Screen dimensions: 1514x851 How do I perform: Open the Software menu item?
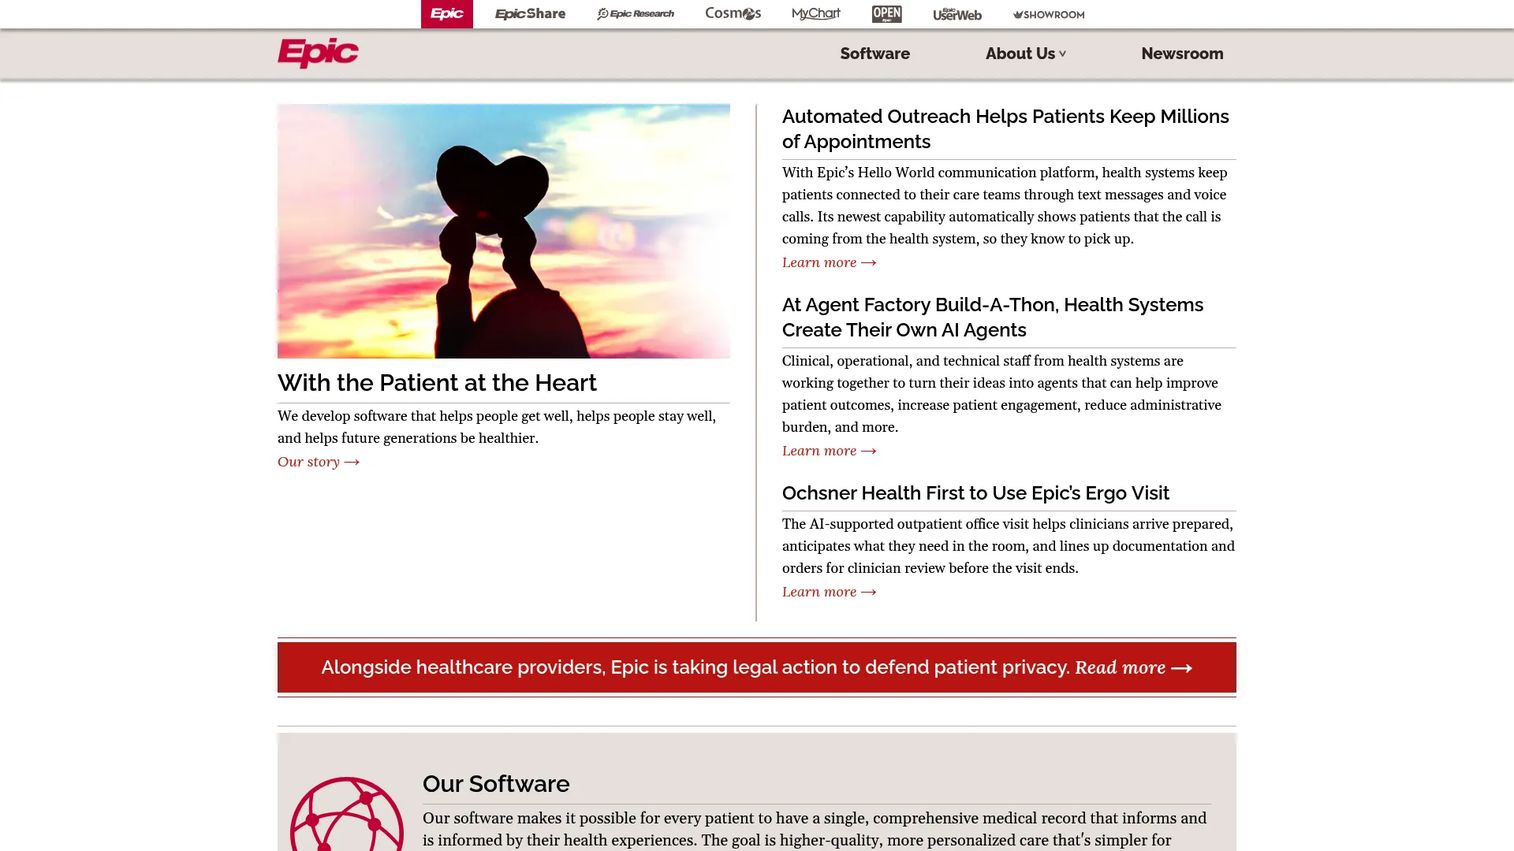coord(875,54)
